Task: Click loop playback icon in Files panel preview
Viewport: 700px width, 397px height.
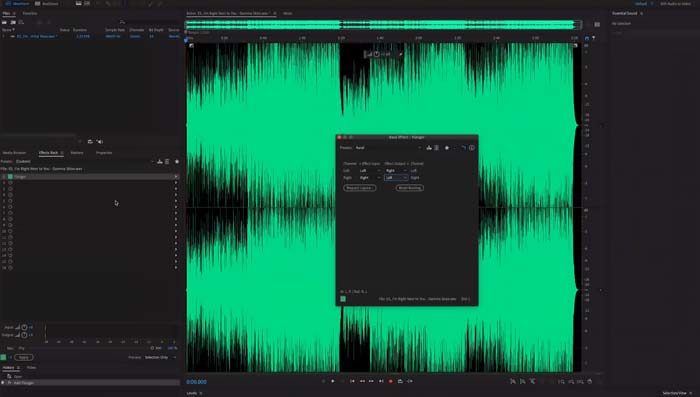Action: [x=90, y=142]
